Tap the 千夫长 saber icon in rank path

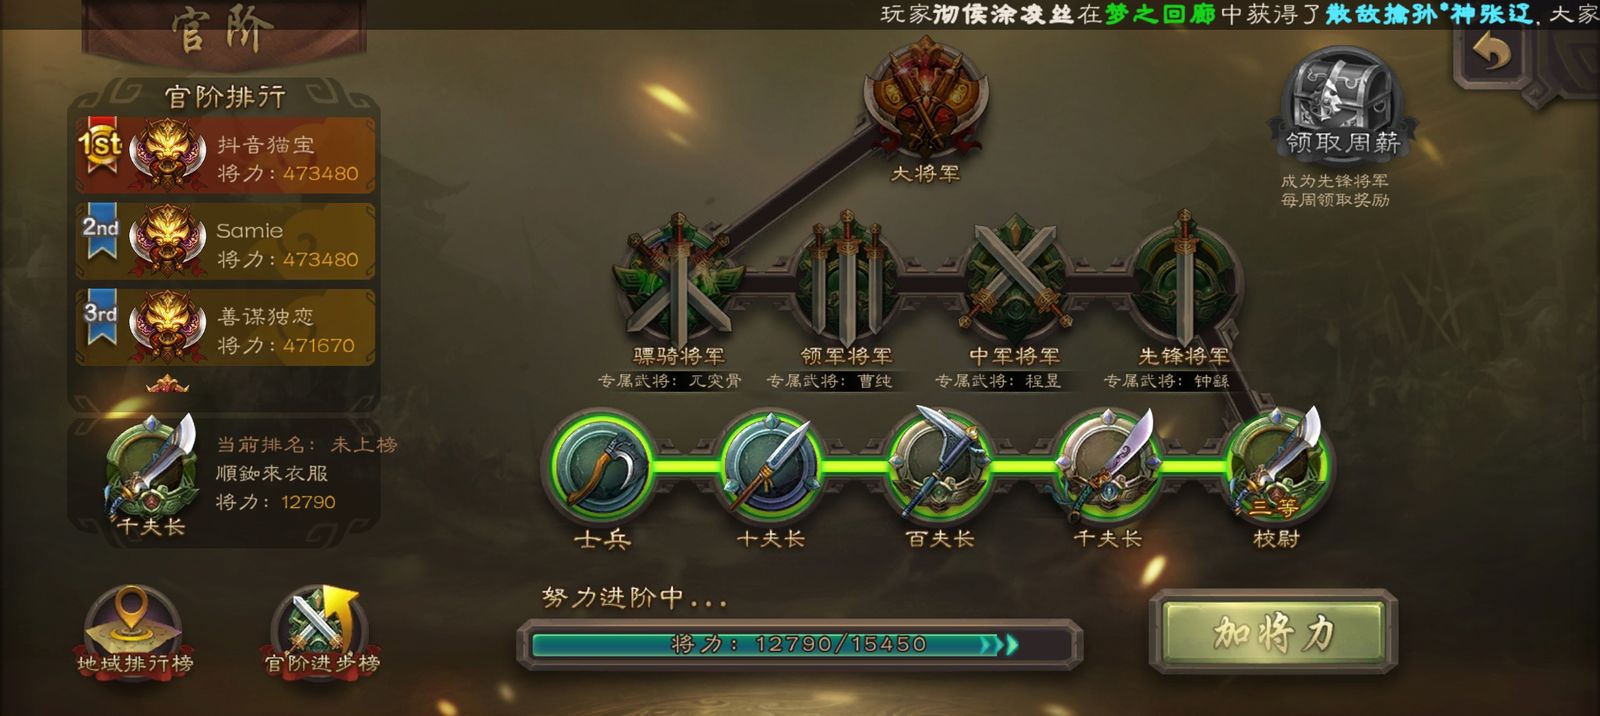point(1107,467)
